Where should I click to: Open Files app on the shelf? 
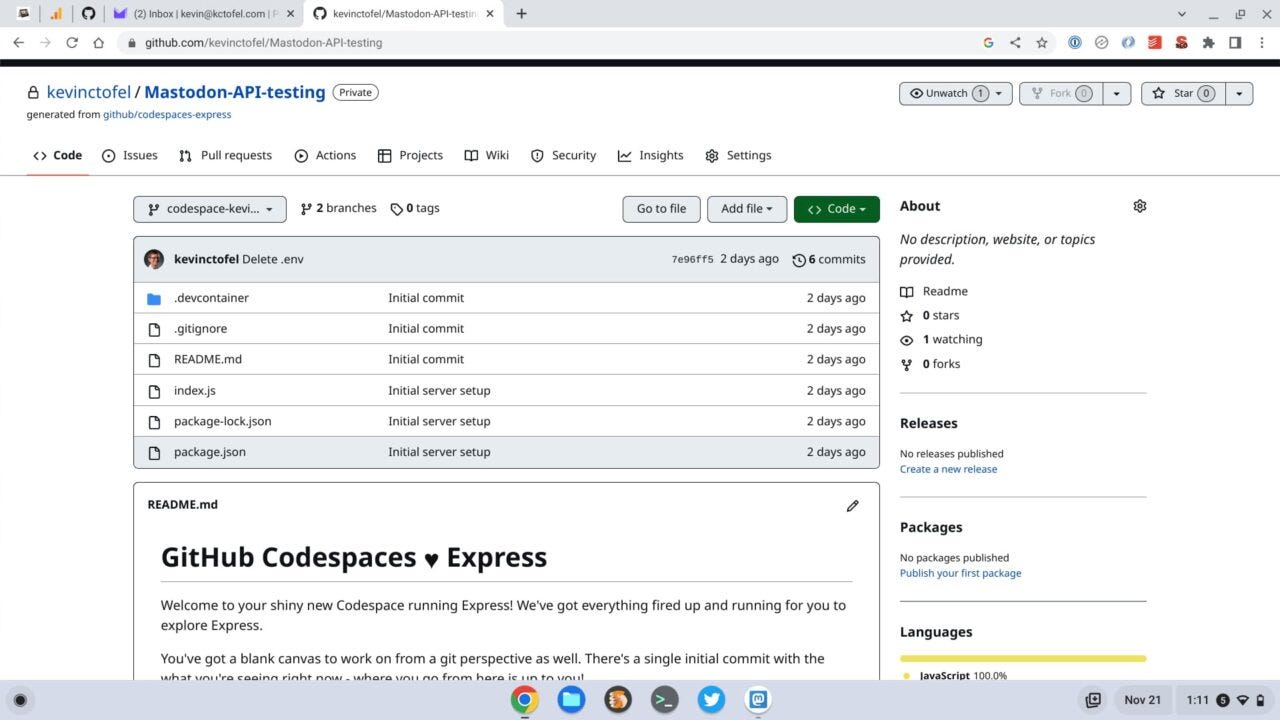pos(571,700)
